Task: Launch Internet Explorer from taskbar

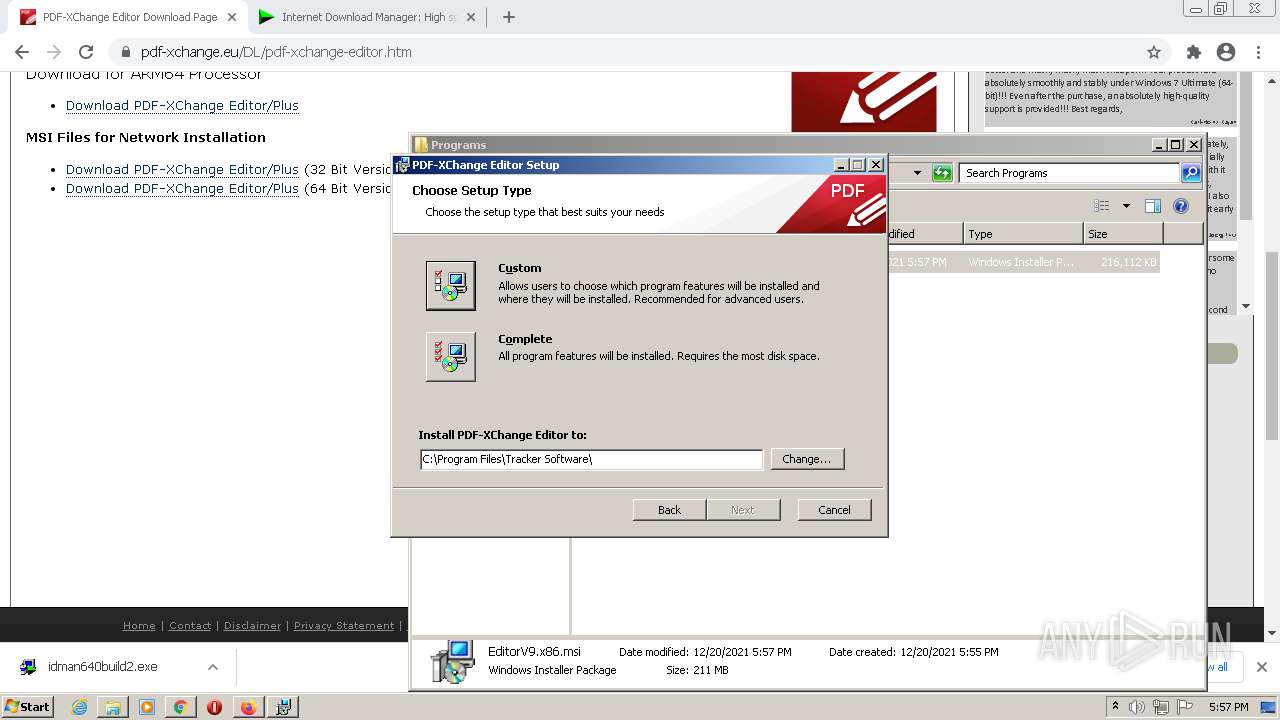Action: click(x=79, y=707)
